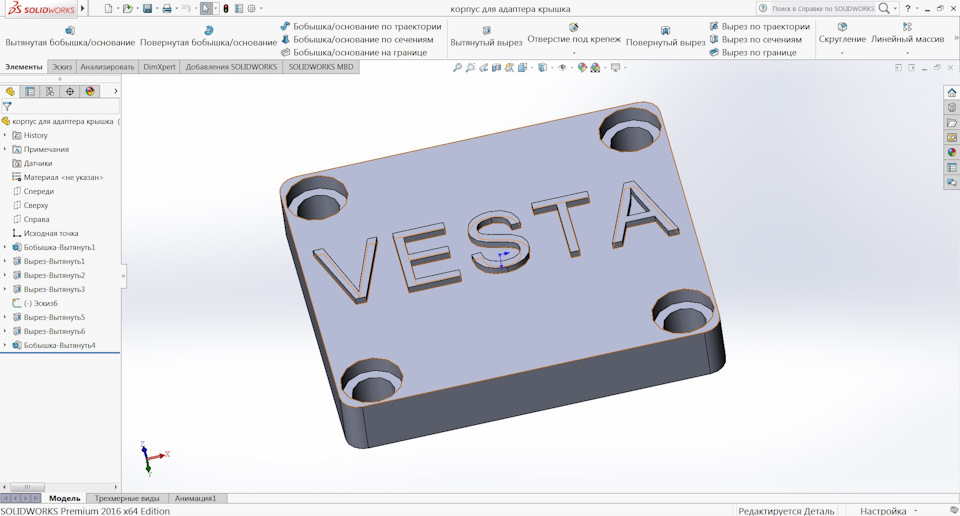
Task: Expand the Бобышка-Вытянуть1 feature
Action: [x=5, y=247]
